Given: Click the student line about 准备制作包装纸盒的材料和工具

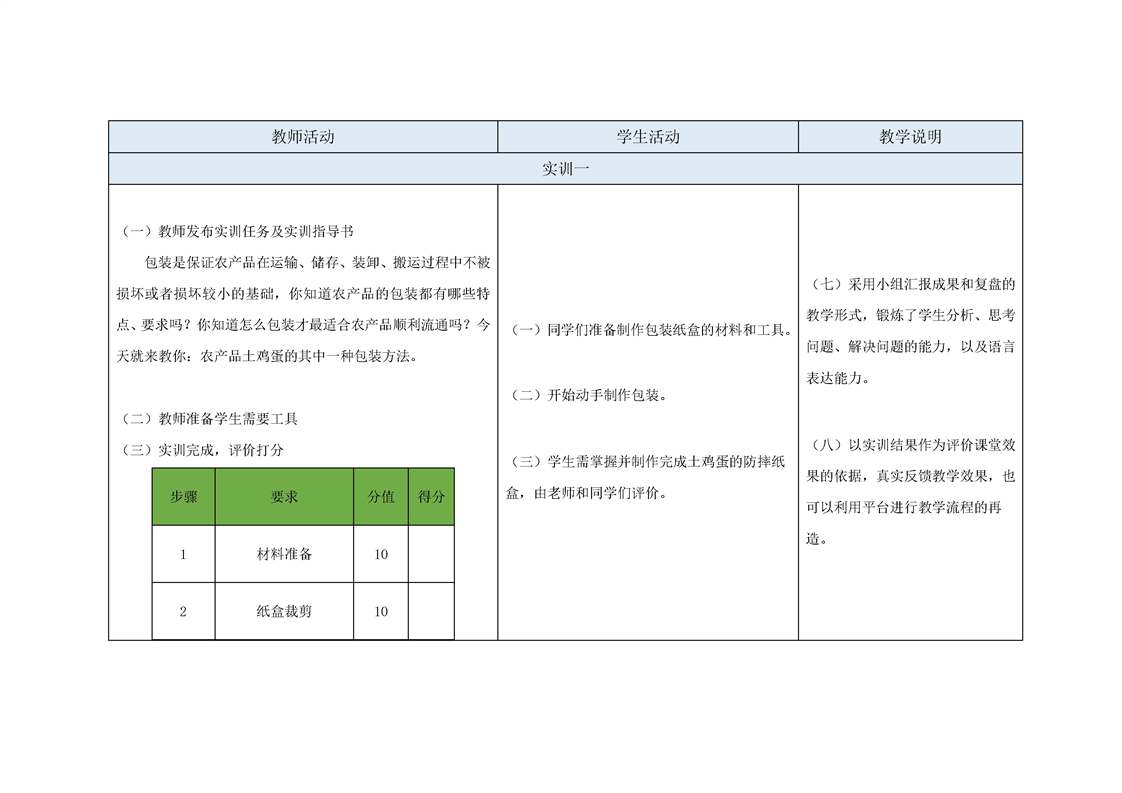Looking at the screenshot, I should point(648,330).
